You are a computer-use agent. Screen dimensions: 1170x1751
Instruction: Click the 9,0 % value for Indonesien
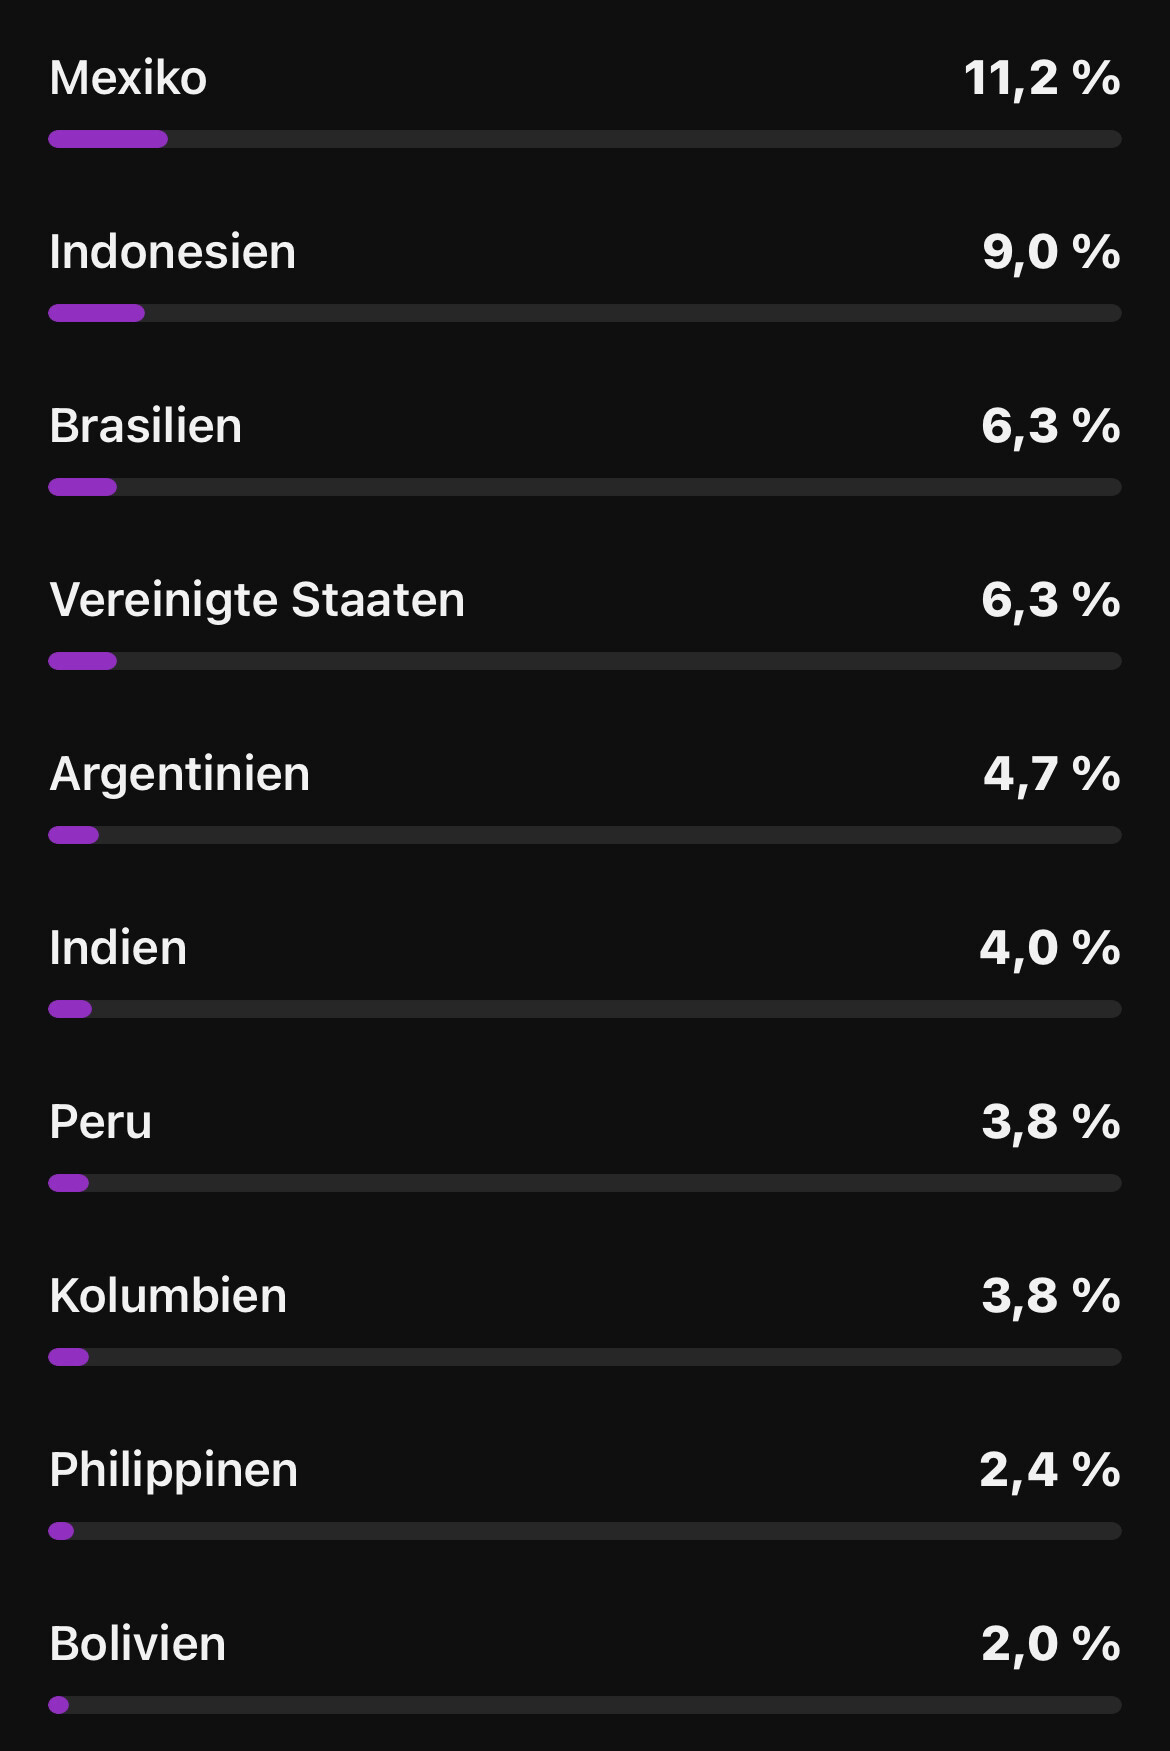pyautogui.click(x=1051, y=252)
